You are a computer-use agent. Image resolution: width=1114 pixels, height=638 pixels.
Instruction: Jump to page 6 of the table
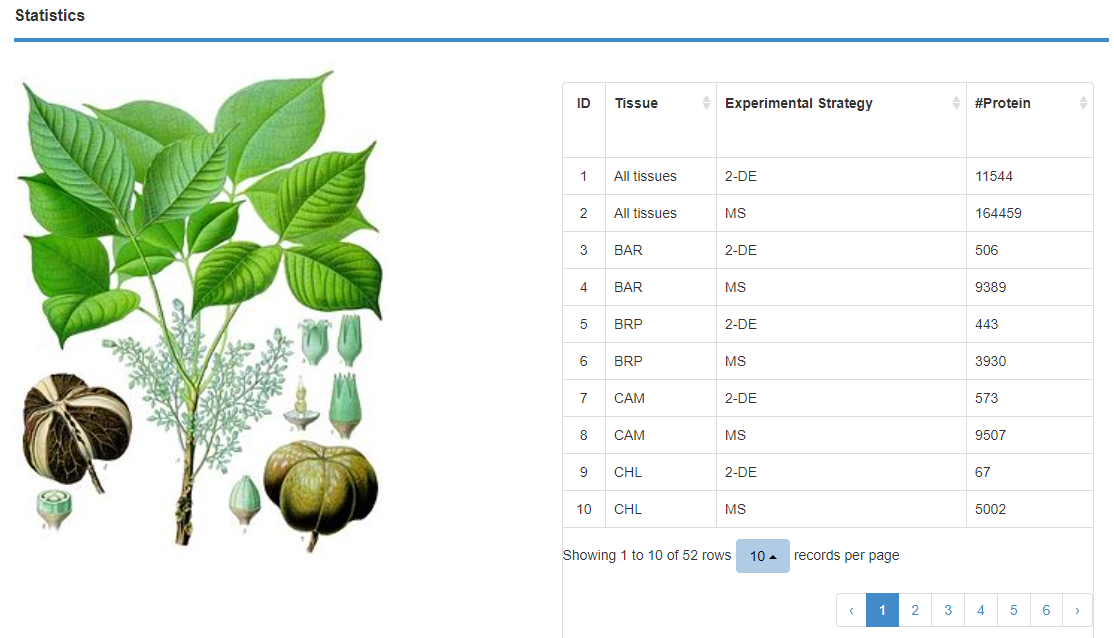point(1046,610)
